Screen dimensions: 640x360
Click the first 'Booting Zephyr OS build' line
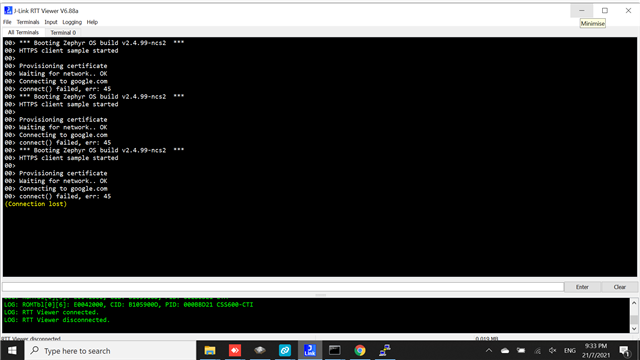(x=94, y=43)
